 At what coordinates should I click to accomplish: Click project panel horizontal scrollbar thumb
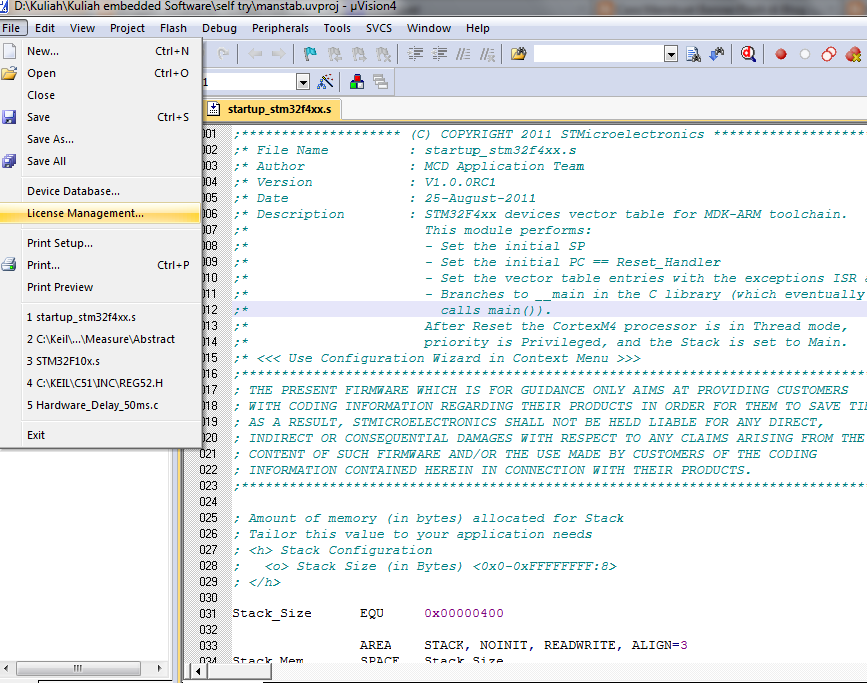78,668
